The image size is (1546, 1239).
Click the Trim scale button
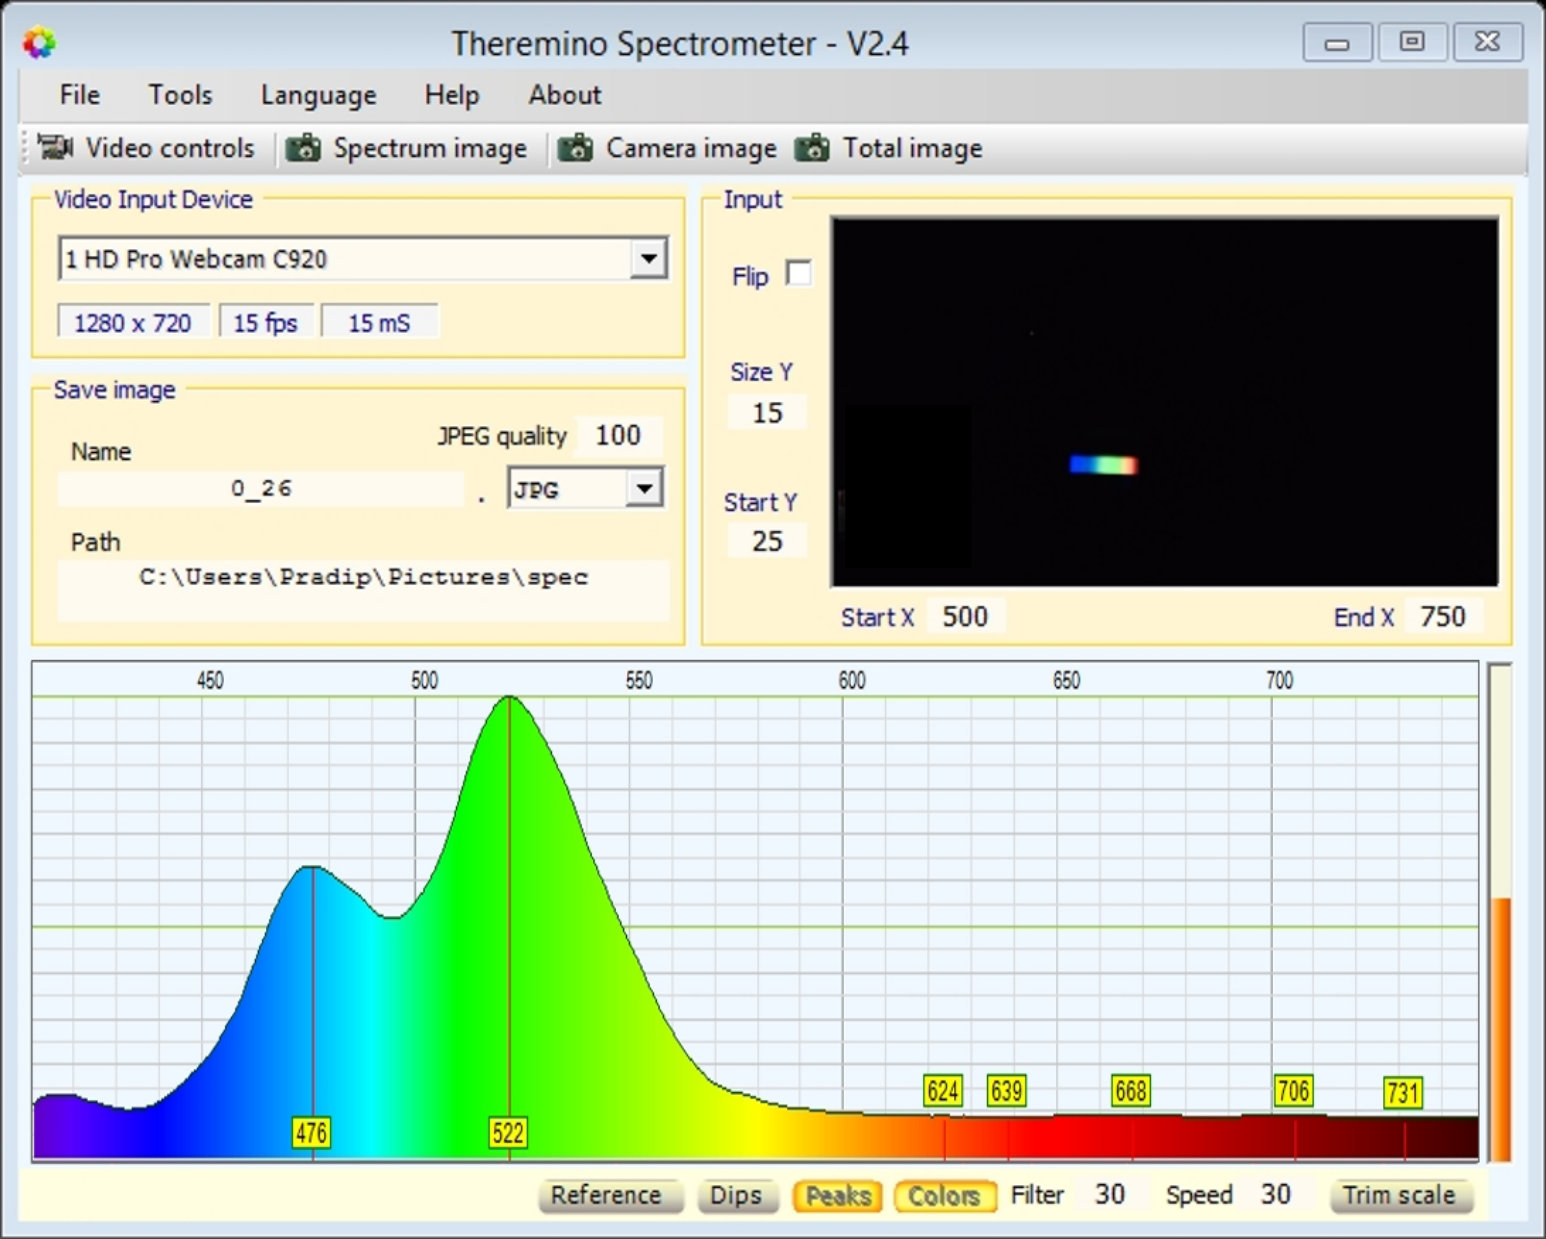[x=1400, y=1196]
